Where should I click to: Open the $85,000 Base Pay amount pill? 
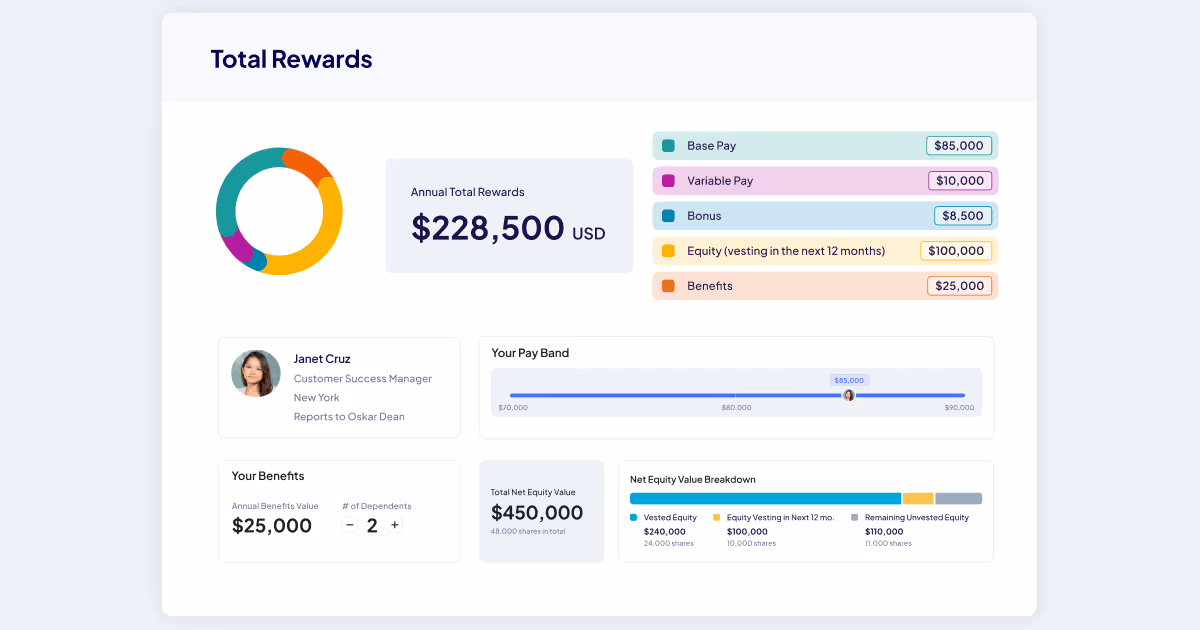coord(958,145)
